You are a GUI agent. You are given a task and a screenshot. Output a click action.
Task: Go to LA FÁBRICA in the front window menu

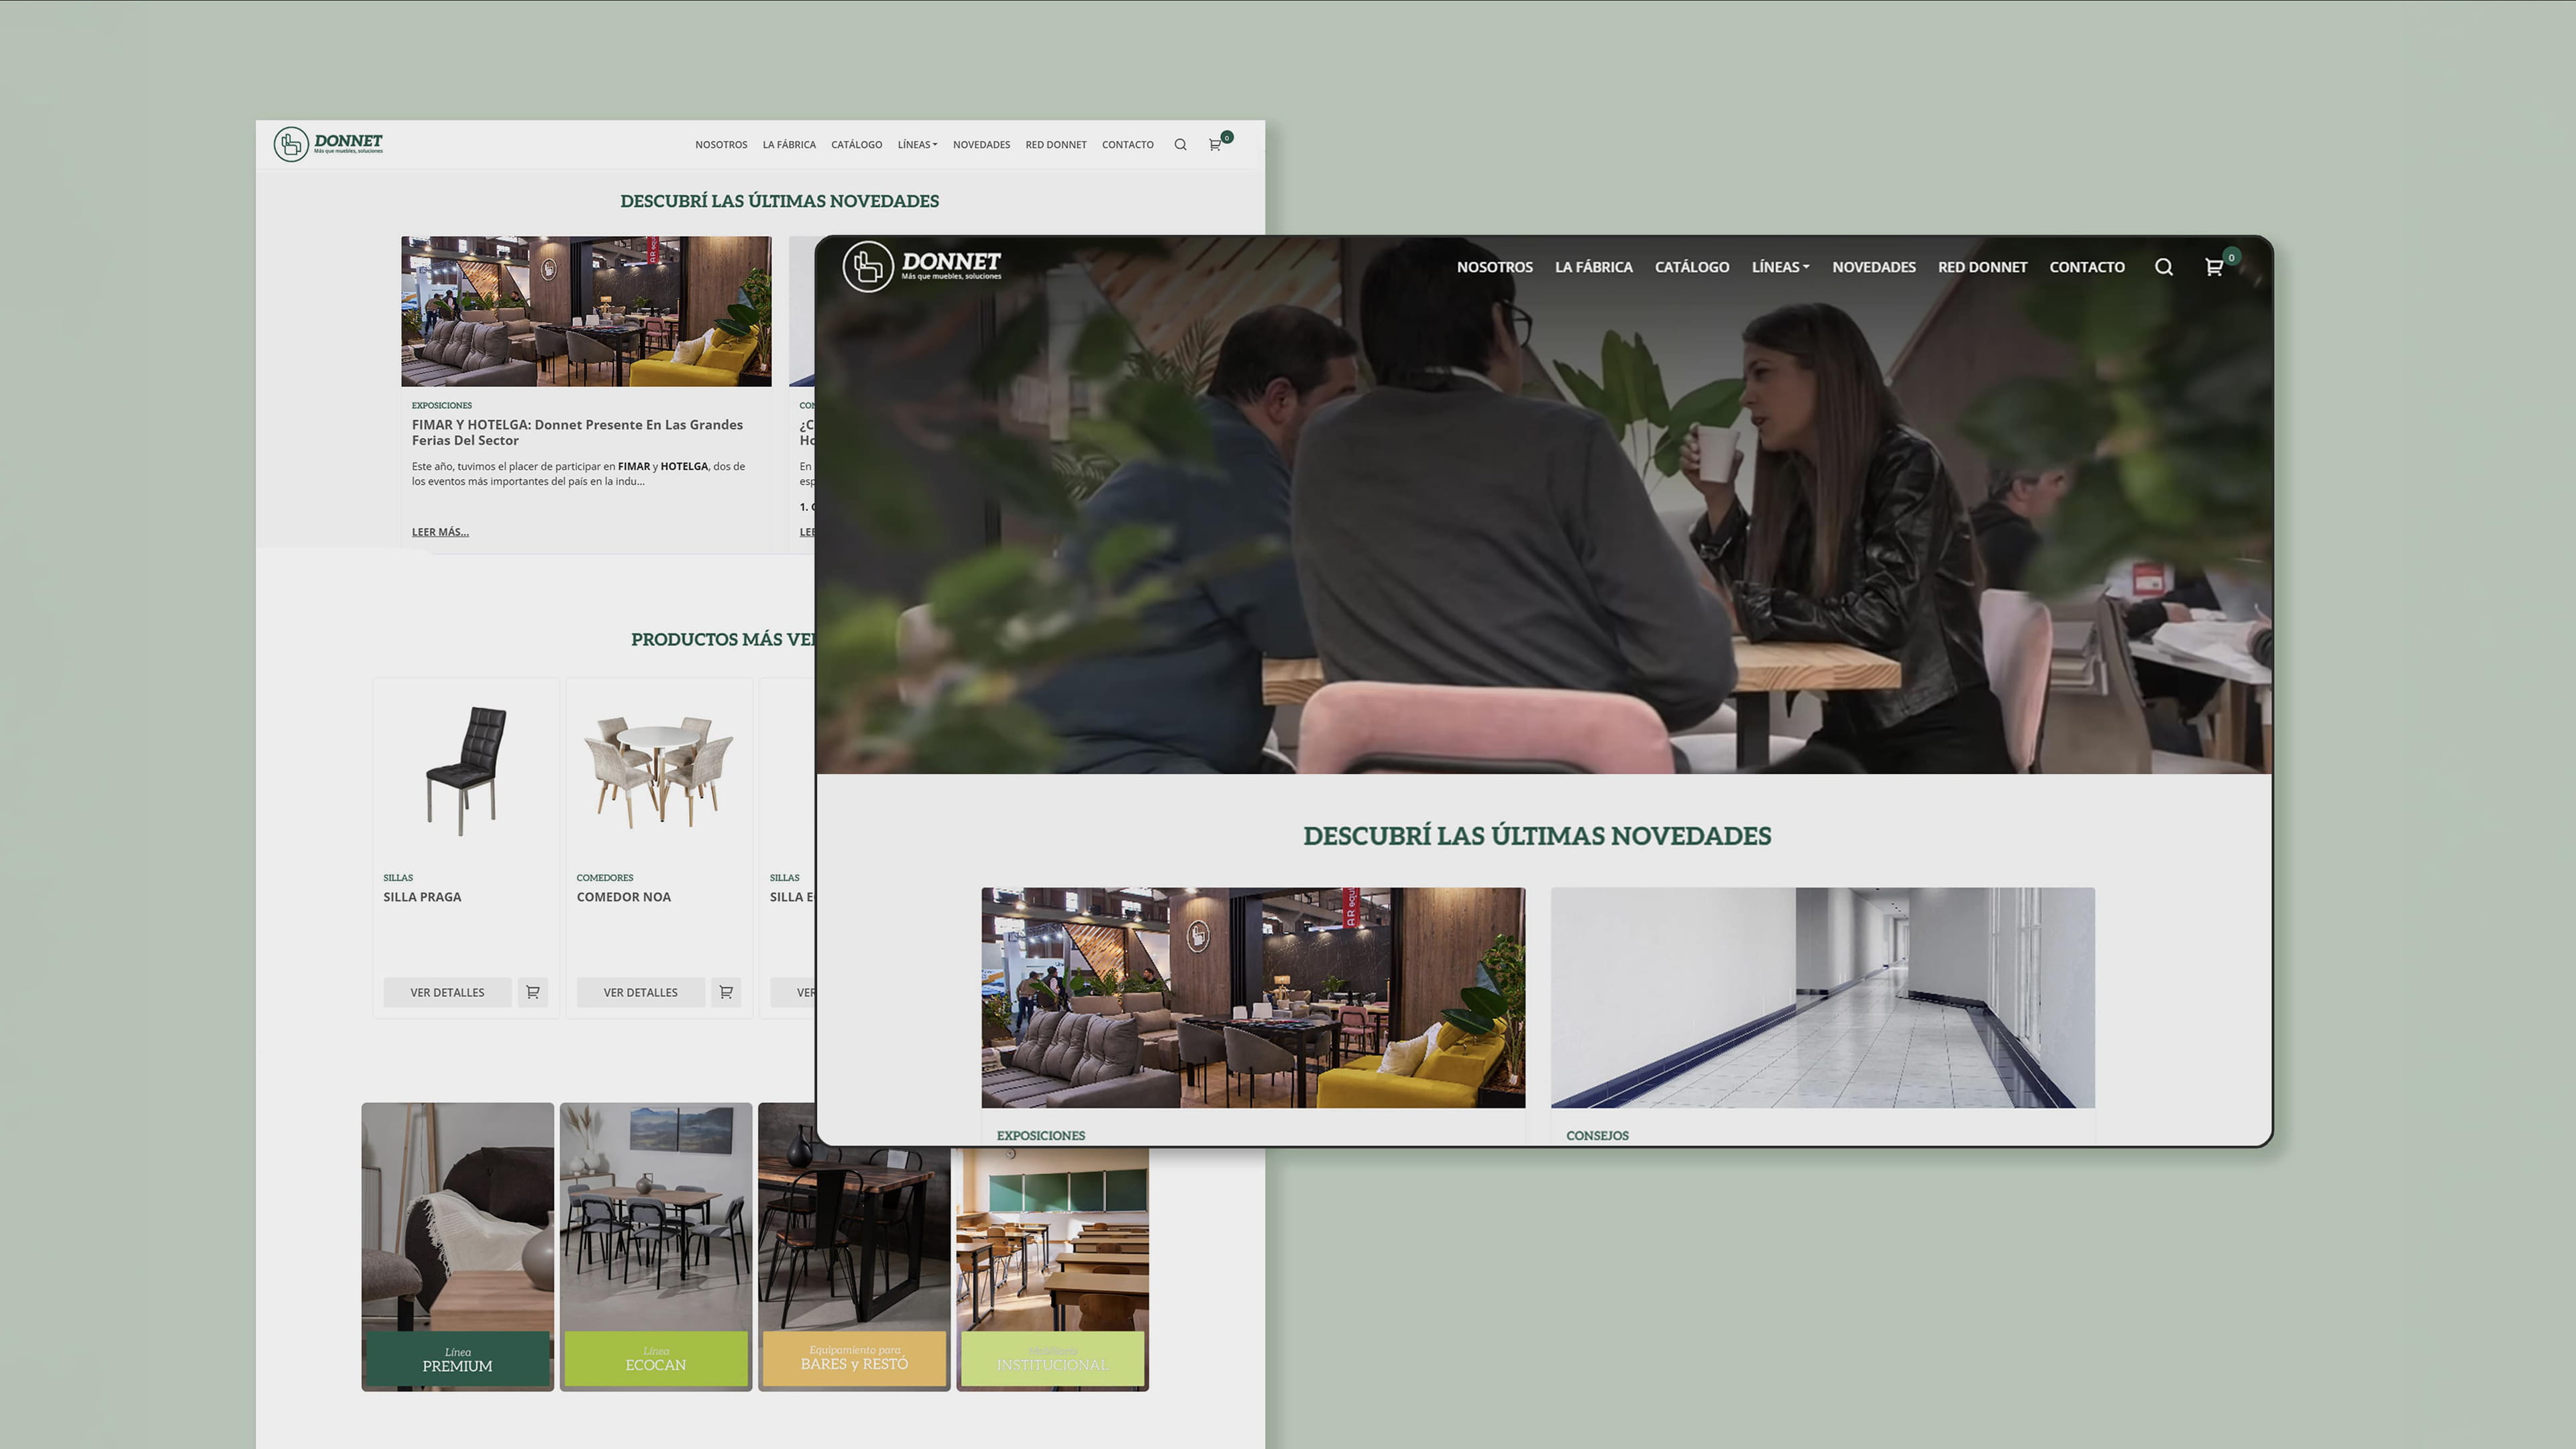point(1593,267)
